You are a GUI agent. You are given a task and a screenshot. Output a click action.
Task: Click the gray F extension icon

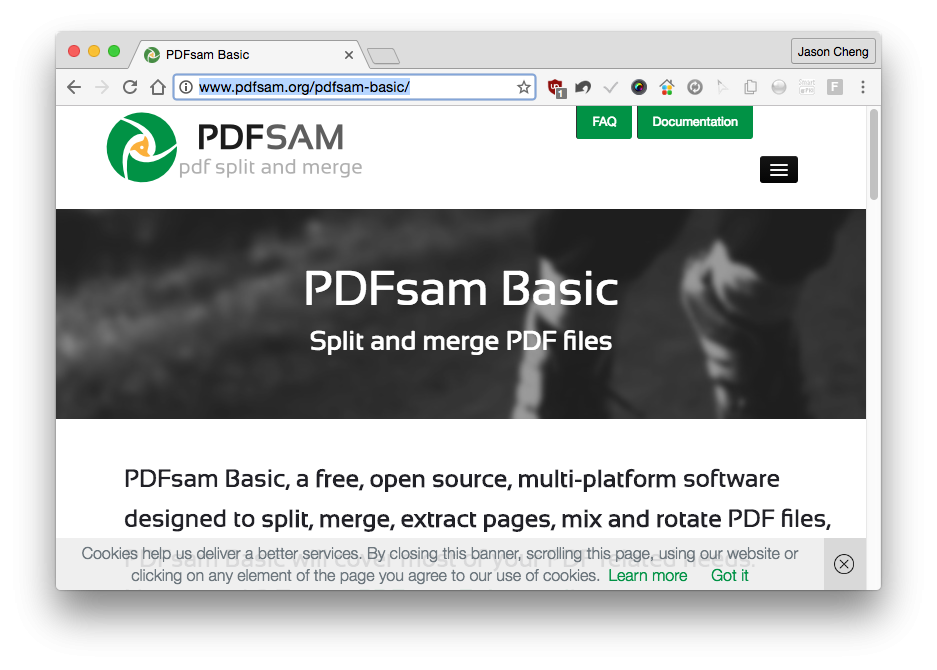834,87
